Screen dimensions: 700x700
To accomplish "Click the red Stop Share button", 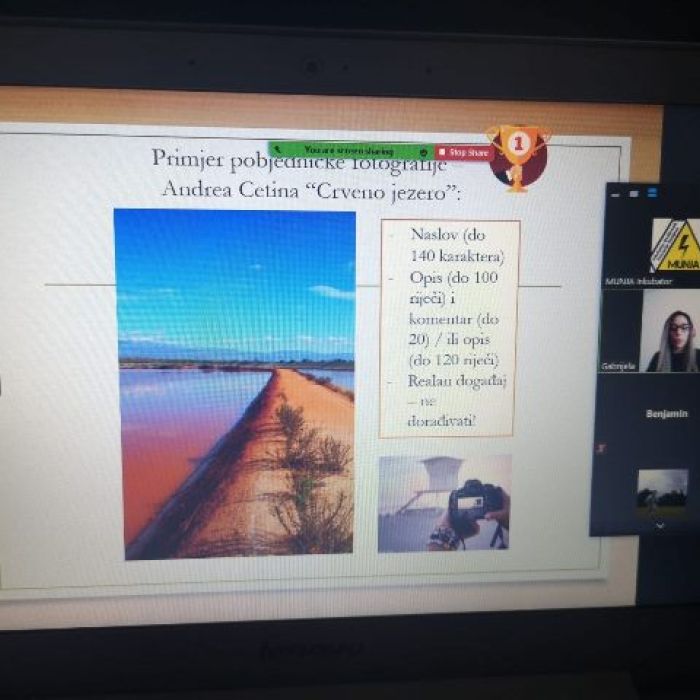I will pos(465,152).
